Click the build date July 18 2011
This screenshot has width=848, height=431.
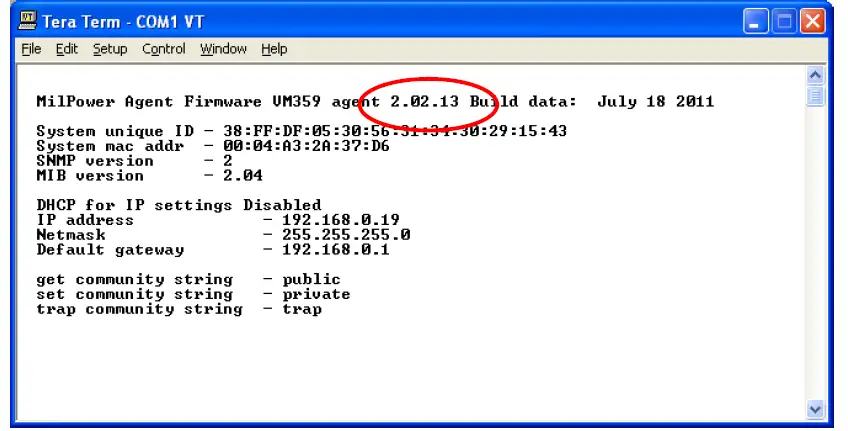tap(655, 102)
